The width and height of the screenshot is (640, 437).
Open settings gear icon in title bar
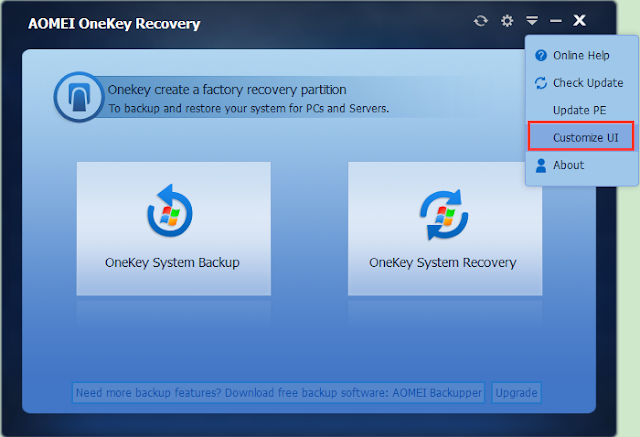pos(507,20)
